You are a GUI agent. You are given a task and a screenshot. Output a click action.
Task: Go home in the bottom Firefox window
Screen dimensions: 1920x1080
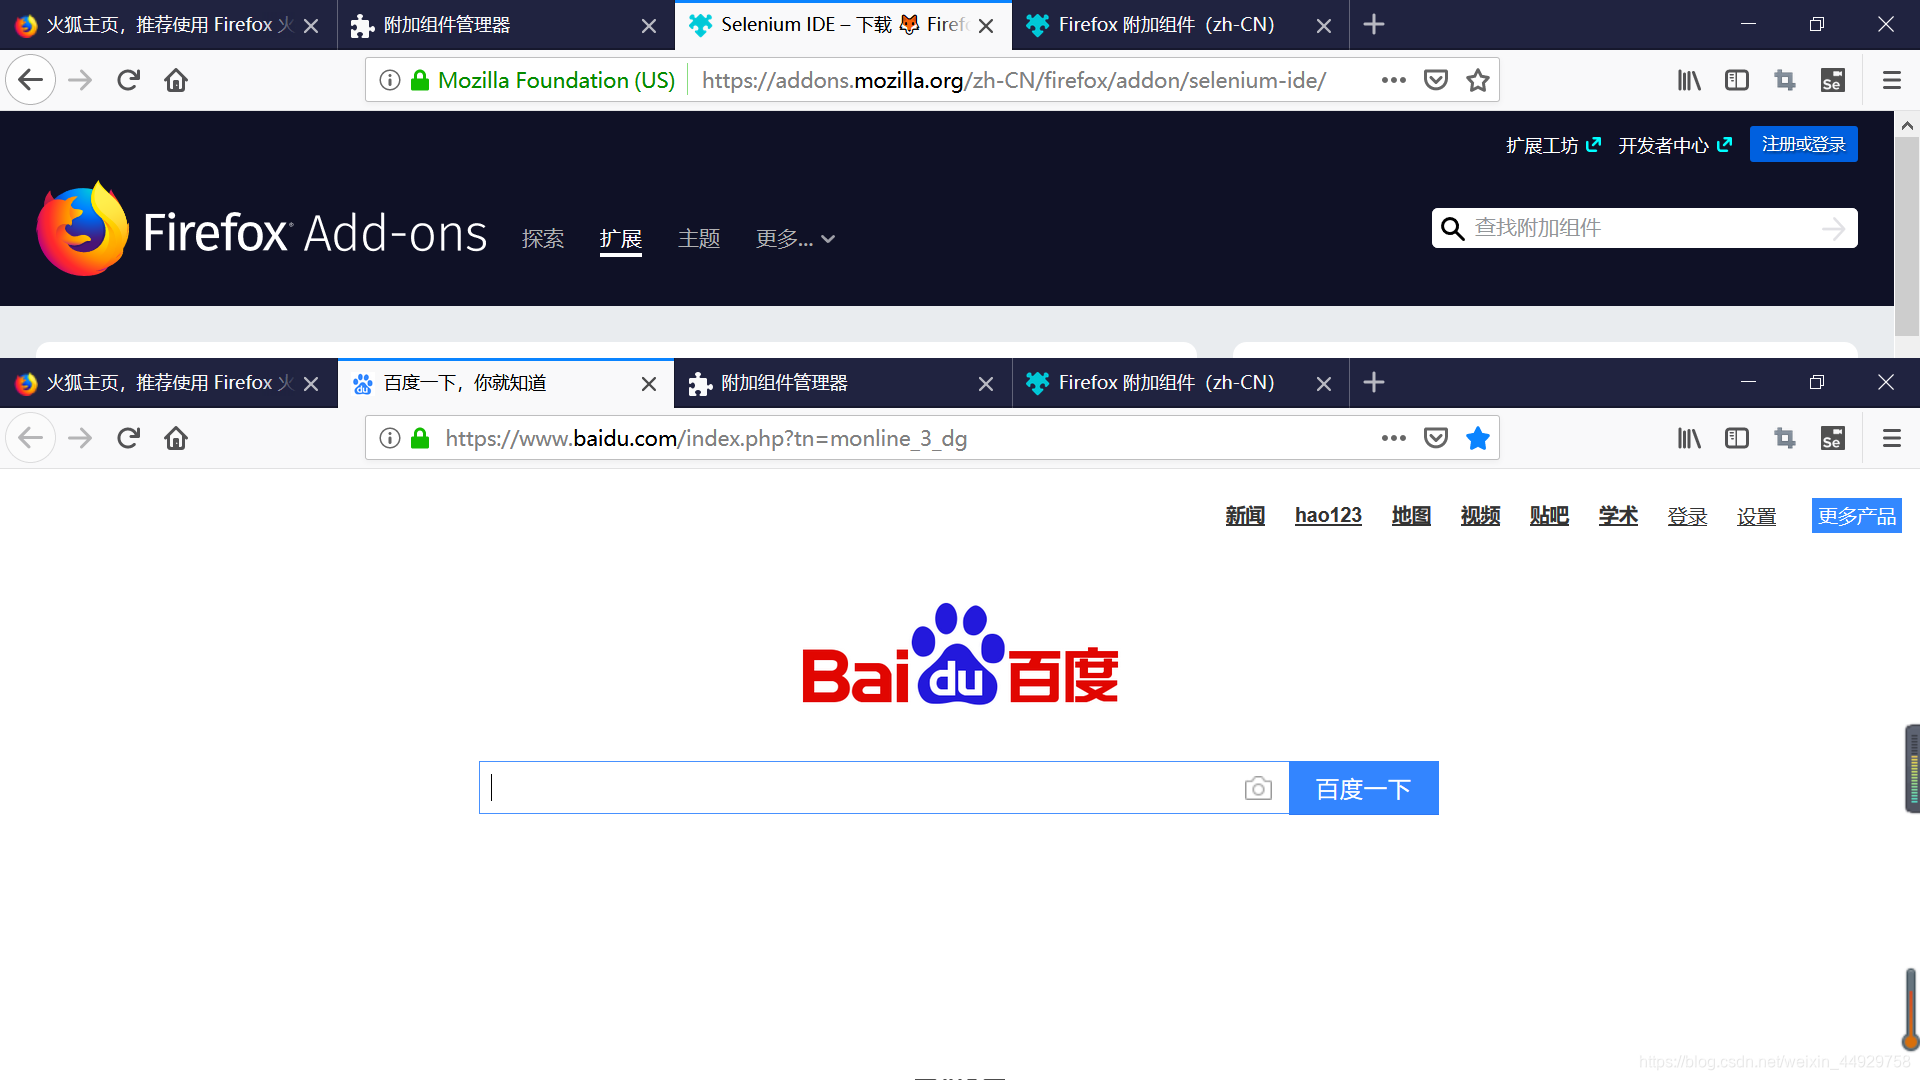(176, 438)
